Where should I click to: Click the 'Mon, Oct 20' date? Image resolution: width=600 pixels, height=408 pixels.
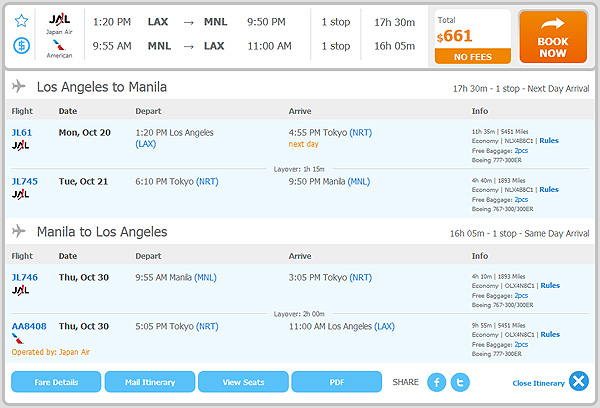pyautogui.click(x=85, y=132)
